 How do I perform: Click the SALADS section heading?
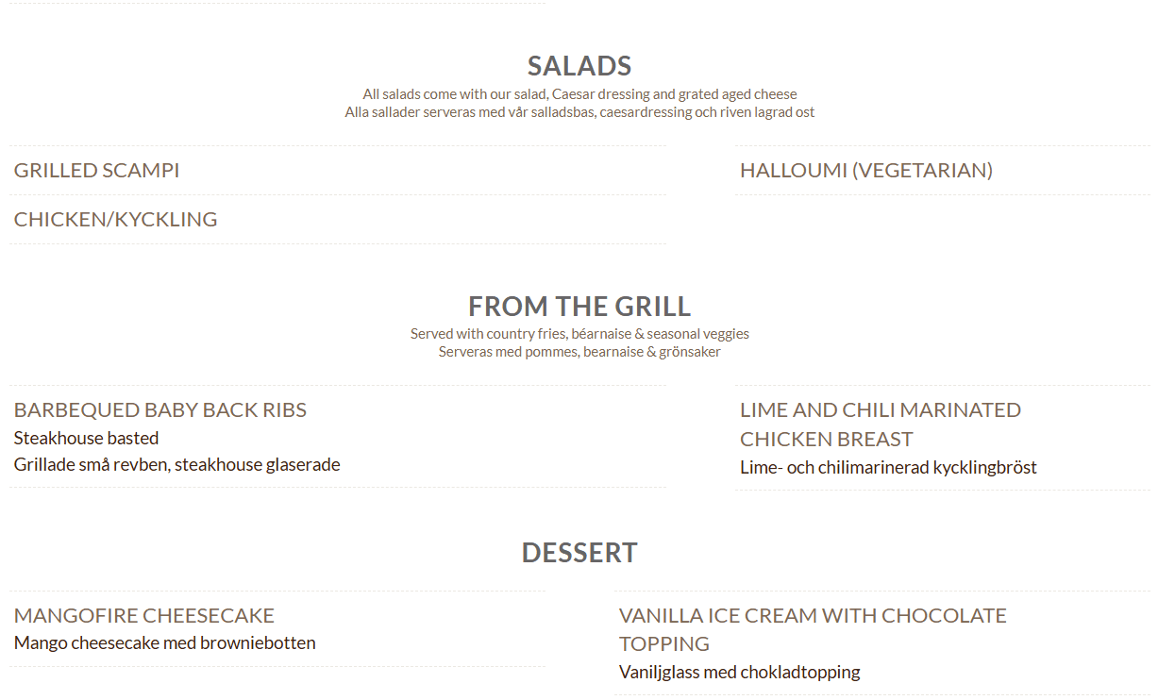point(579,66)
